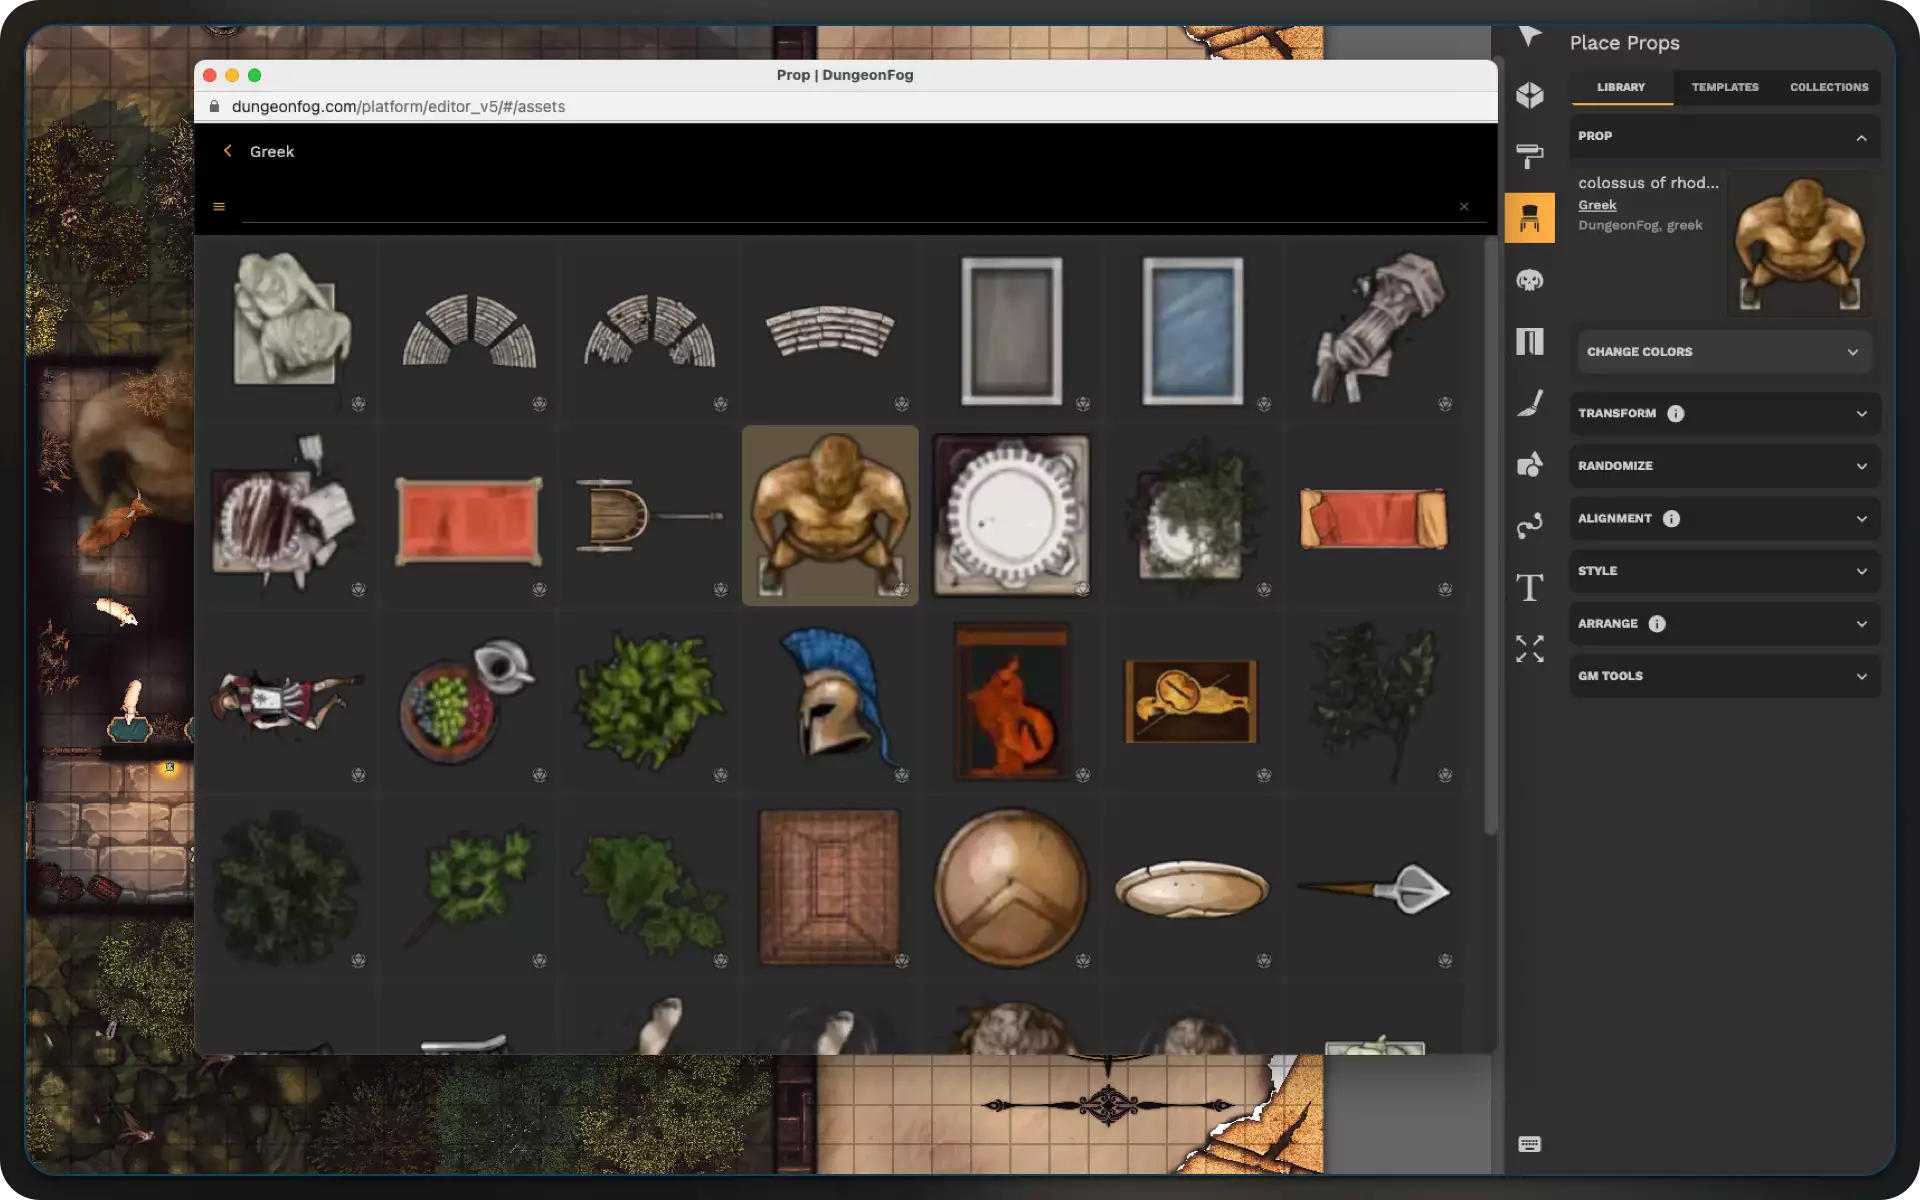The image size is (1920, 1200).
Task: Expand the Change Colors dropdown
Action: pyautogui.click(x=1725, y=352)
